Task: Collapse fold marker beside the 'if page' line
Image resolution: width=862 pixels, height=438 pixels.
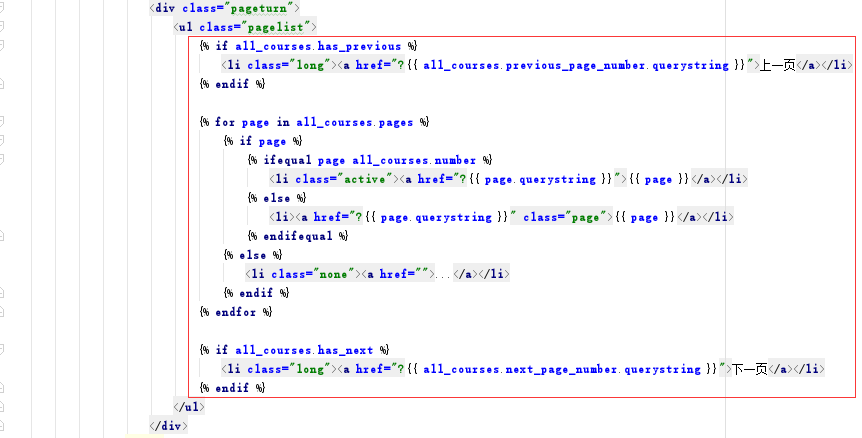Action: point(2,140)
